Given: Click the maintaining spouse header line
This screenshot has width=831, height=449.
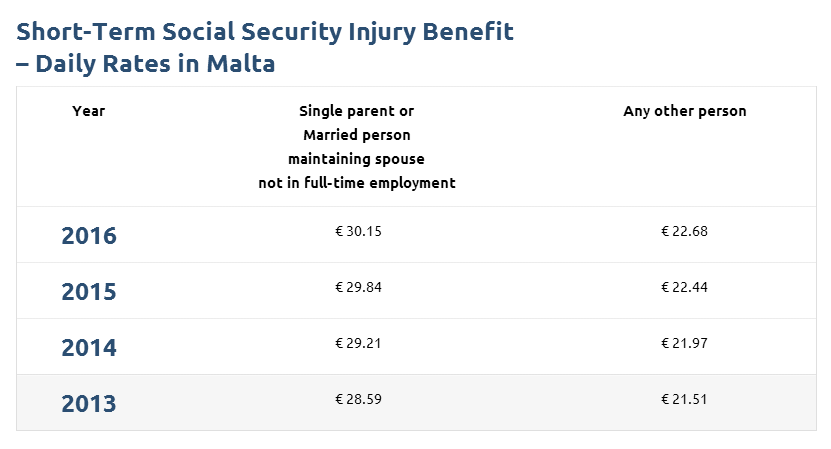Looking at the screenshot, I should click(356, 159).
